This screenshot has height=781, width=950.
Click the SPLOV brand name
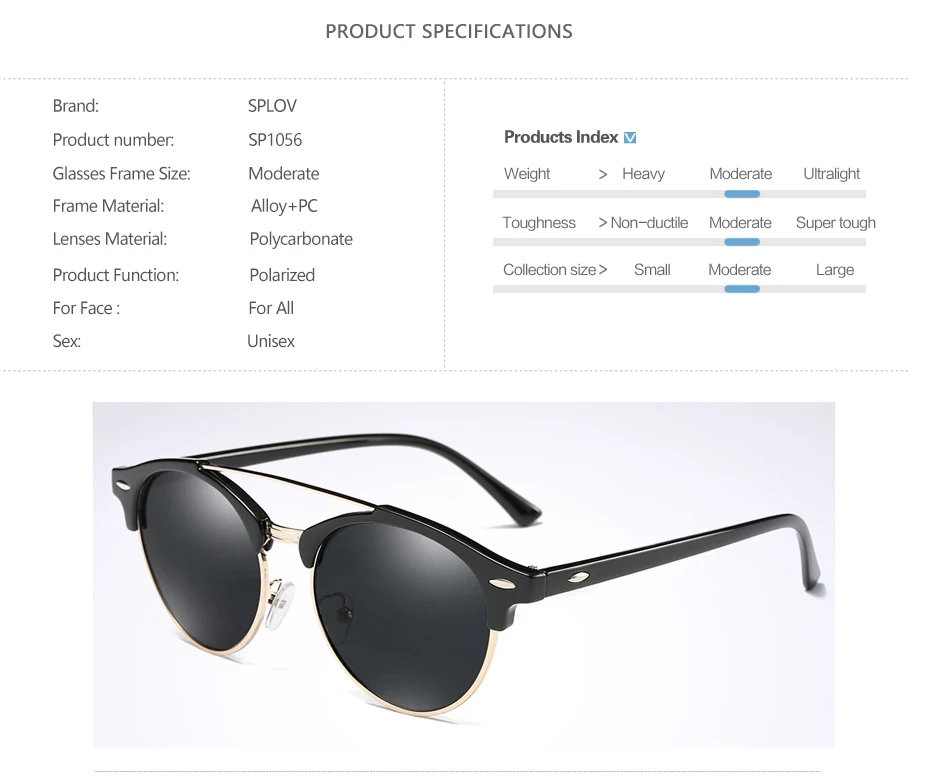click(272, 106)
